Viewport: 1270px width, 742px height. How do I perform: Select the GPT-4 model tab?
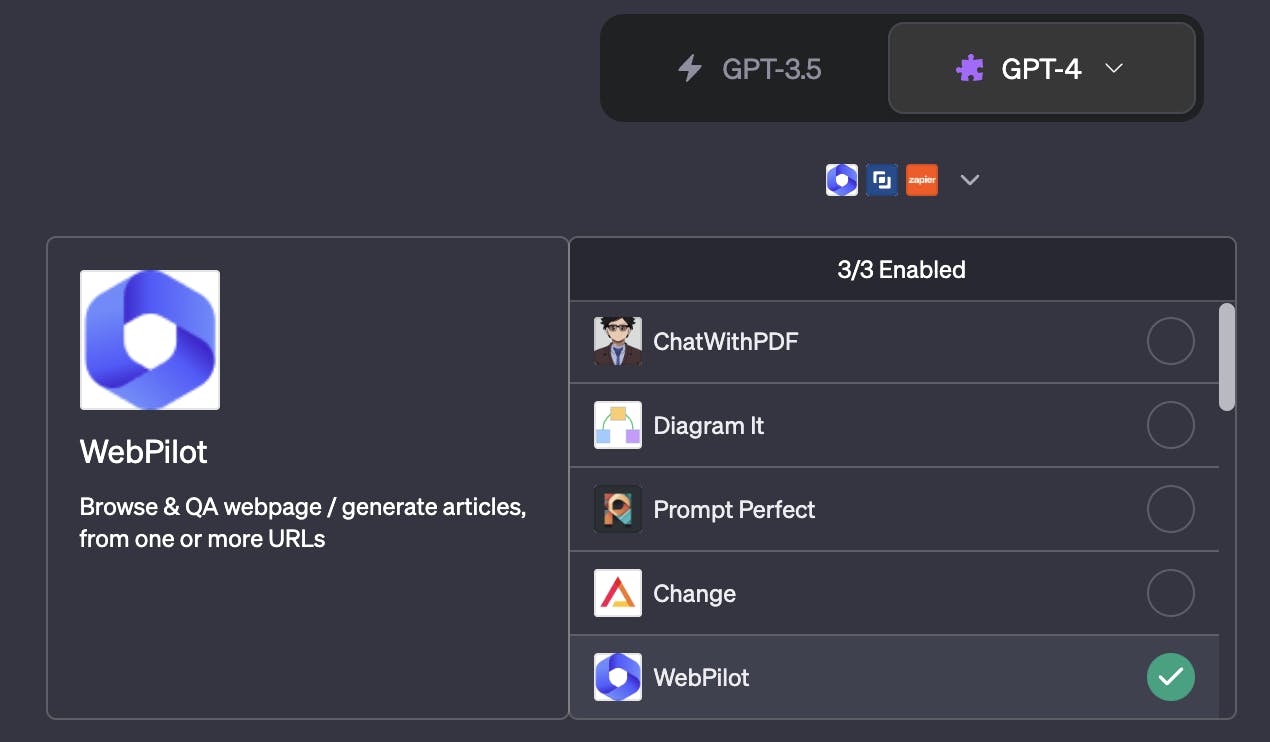1042,68
